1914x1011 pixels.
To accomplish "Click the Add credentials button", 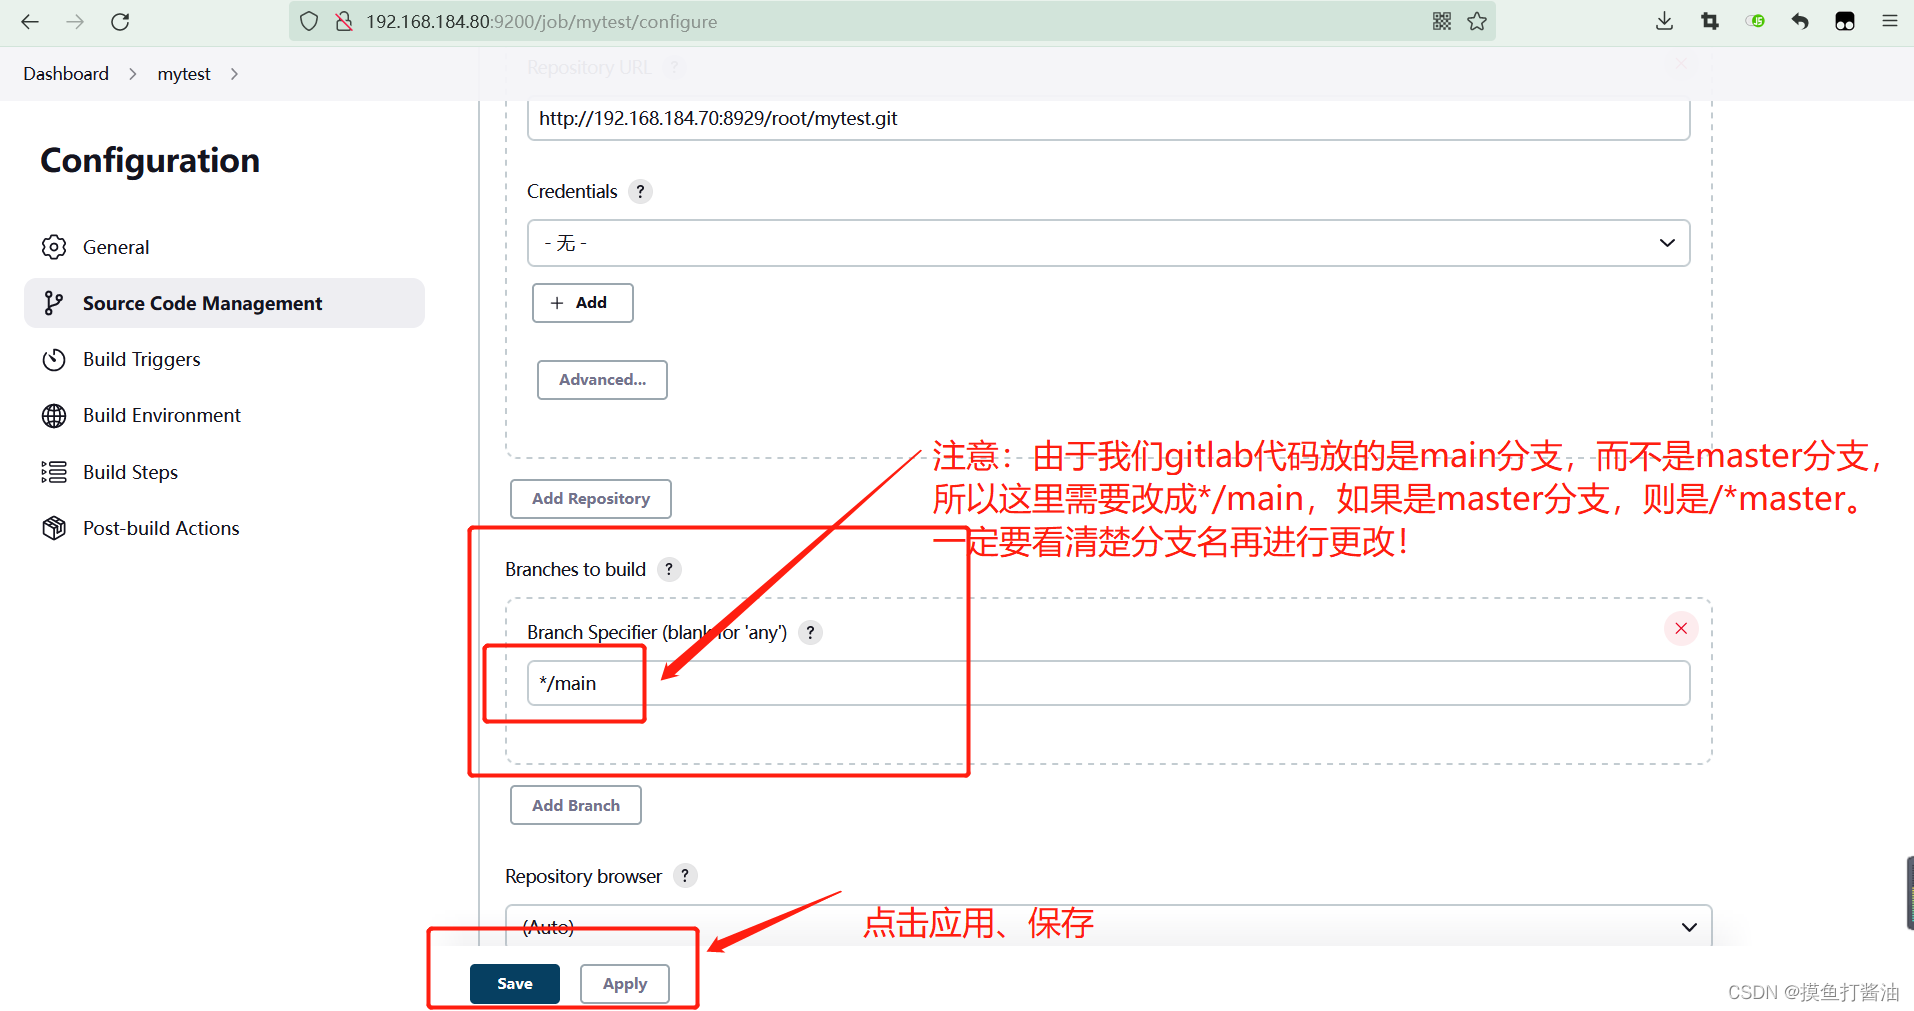I will 582,303.
